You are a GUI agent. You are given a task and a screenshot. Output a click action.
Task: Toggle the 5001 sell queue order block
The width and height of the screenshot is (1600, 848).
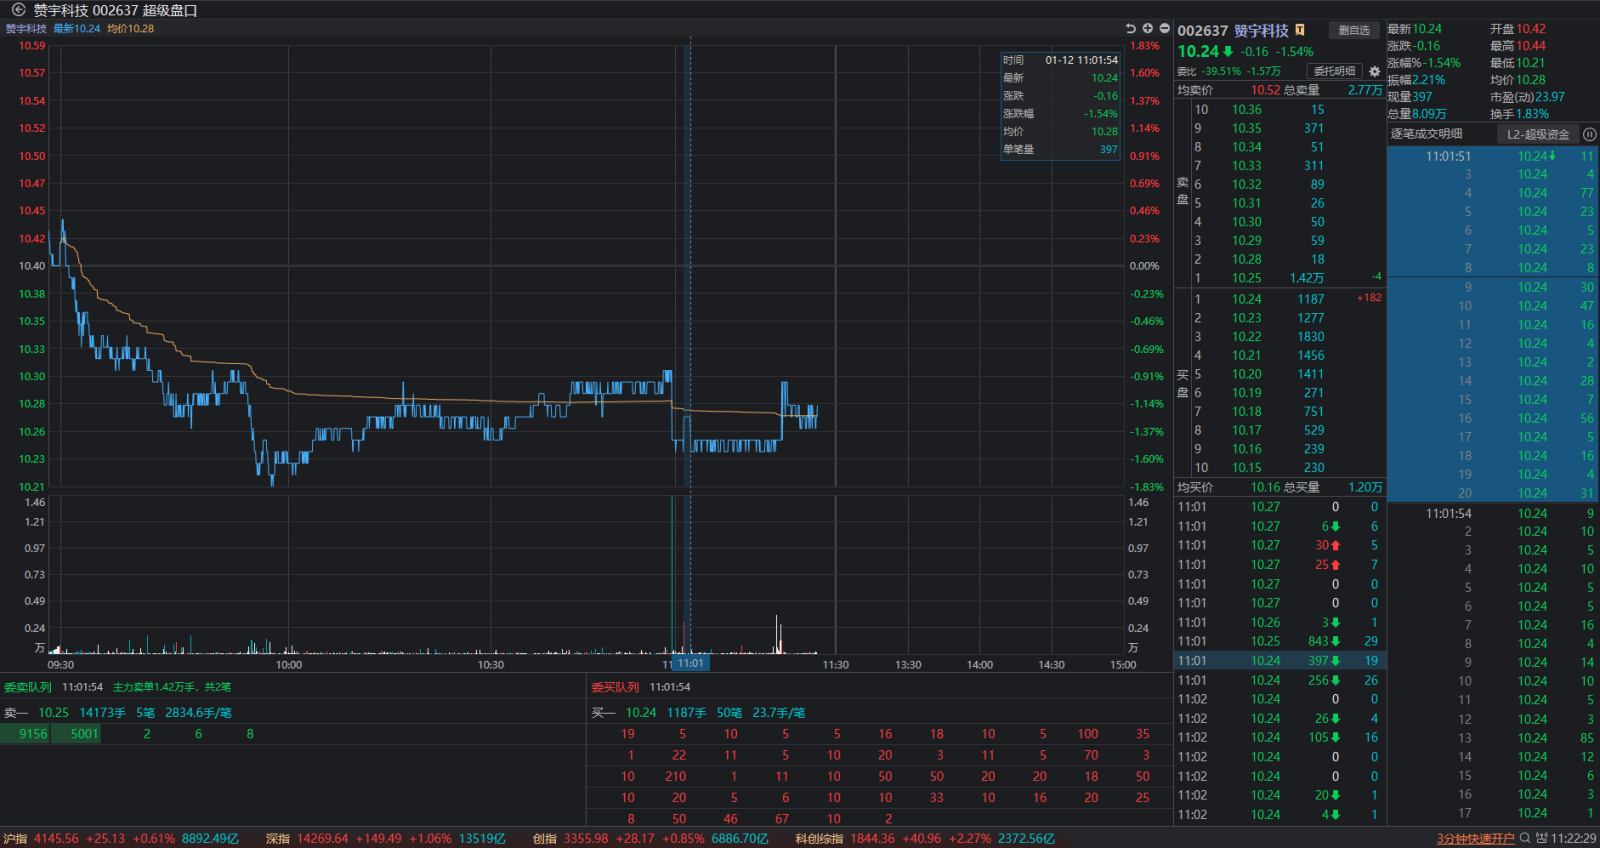[84, 734]
